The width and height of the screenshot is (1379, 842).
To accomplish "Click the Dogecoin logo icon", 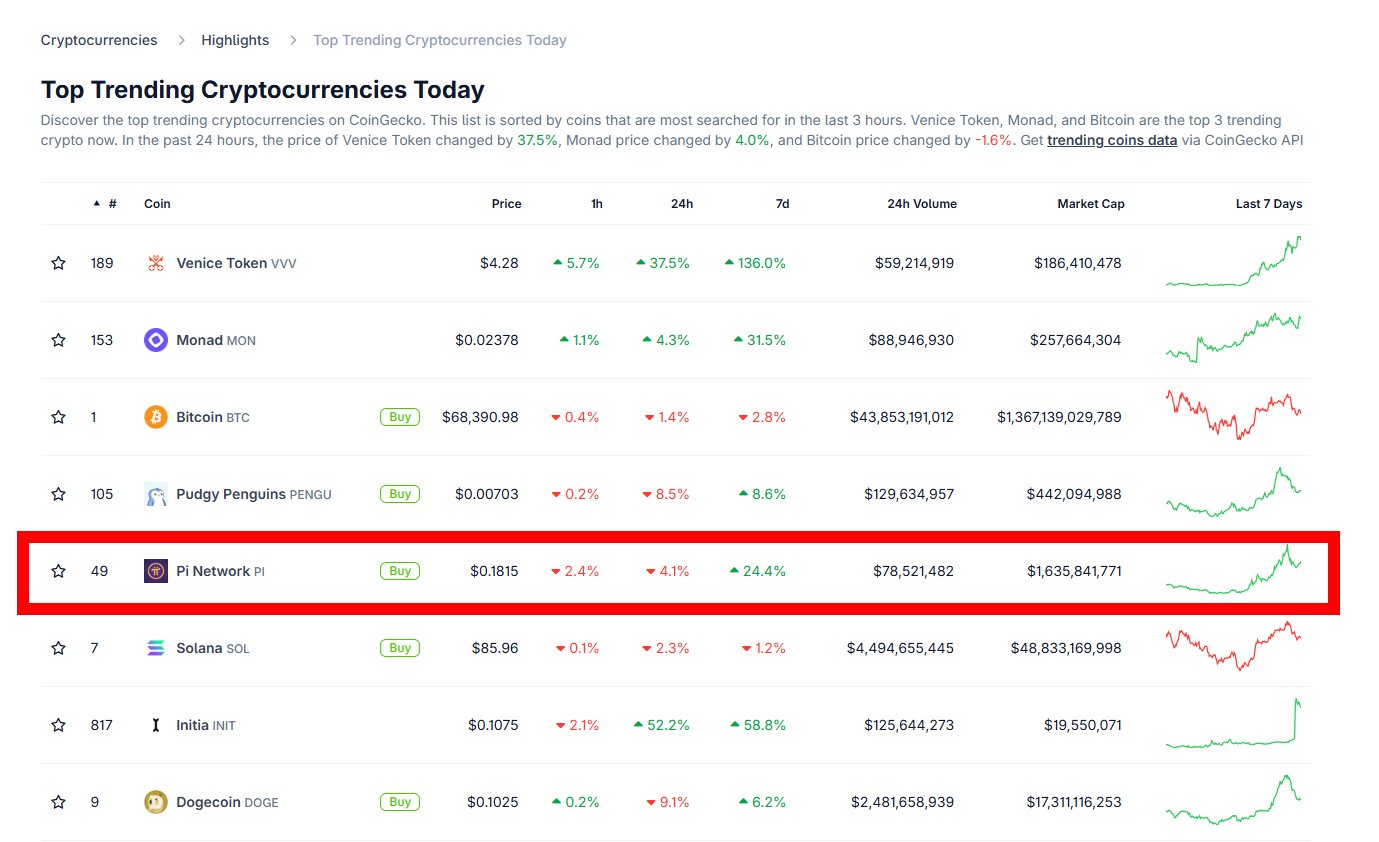I will point(155,802).
